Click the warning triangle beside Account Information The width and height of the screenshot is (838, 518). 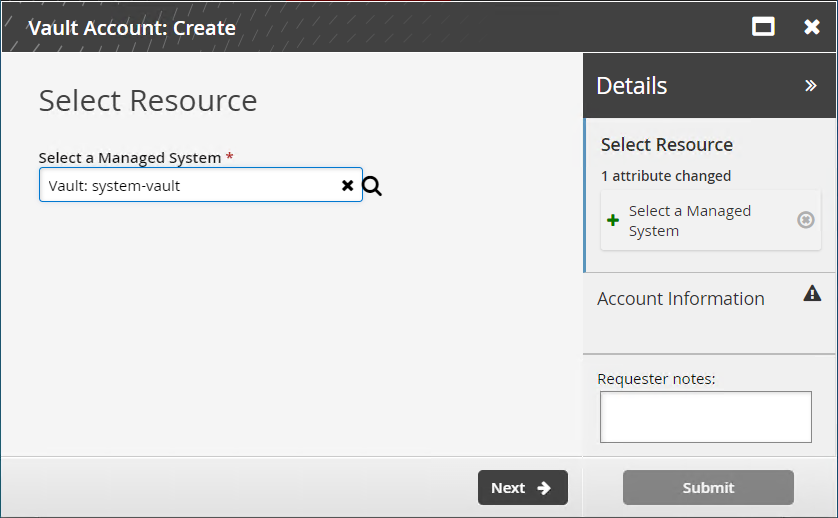coord(812,294)
